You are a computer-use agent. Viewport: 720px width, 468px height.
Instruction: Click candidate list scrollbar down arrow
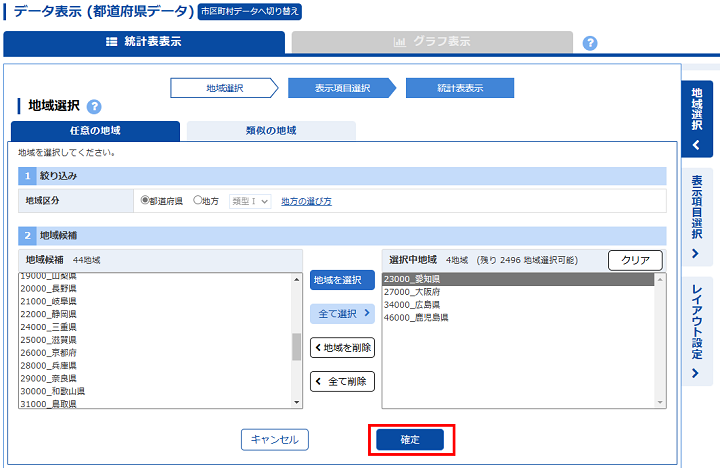[x=297, y=403]
